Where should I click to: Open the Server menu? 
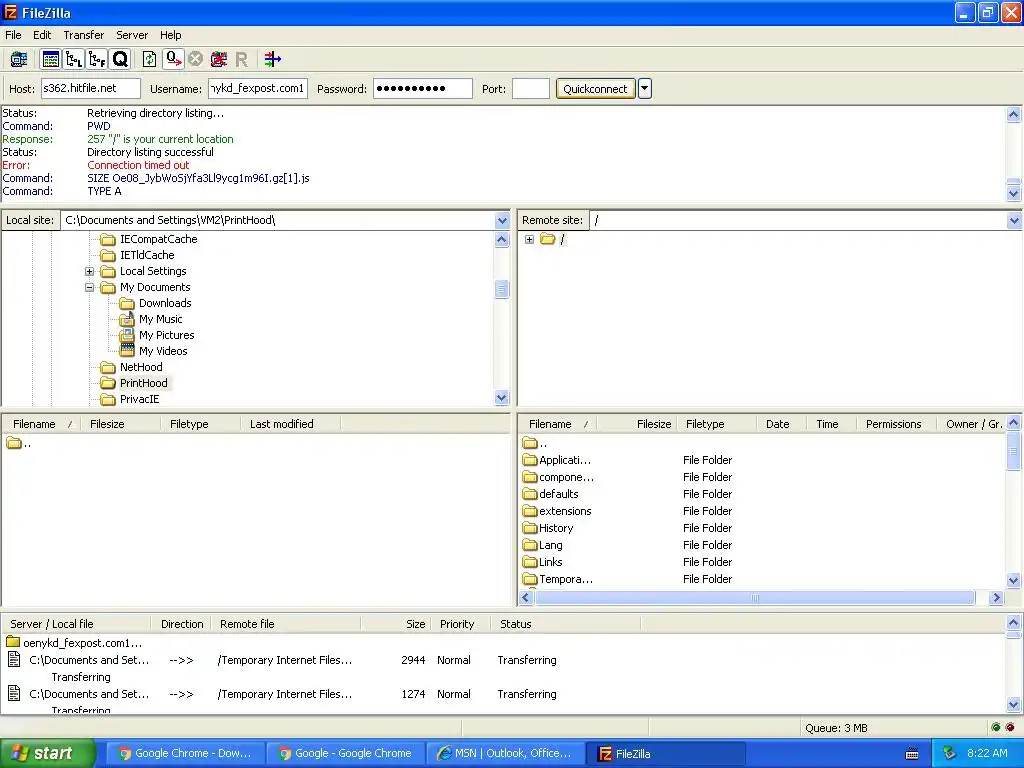tap(132, 35)
